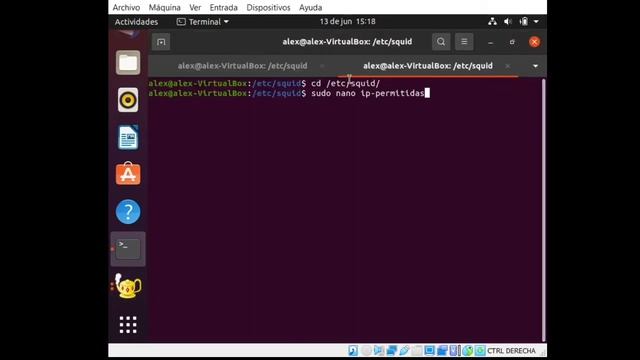The height and width of the screenshot is (360, 640).
Task: Open the terminal hamburger menu
Action: point(464,42)
